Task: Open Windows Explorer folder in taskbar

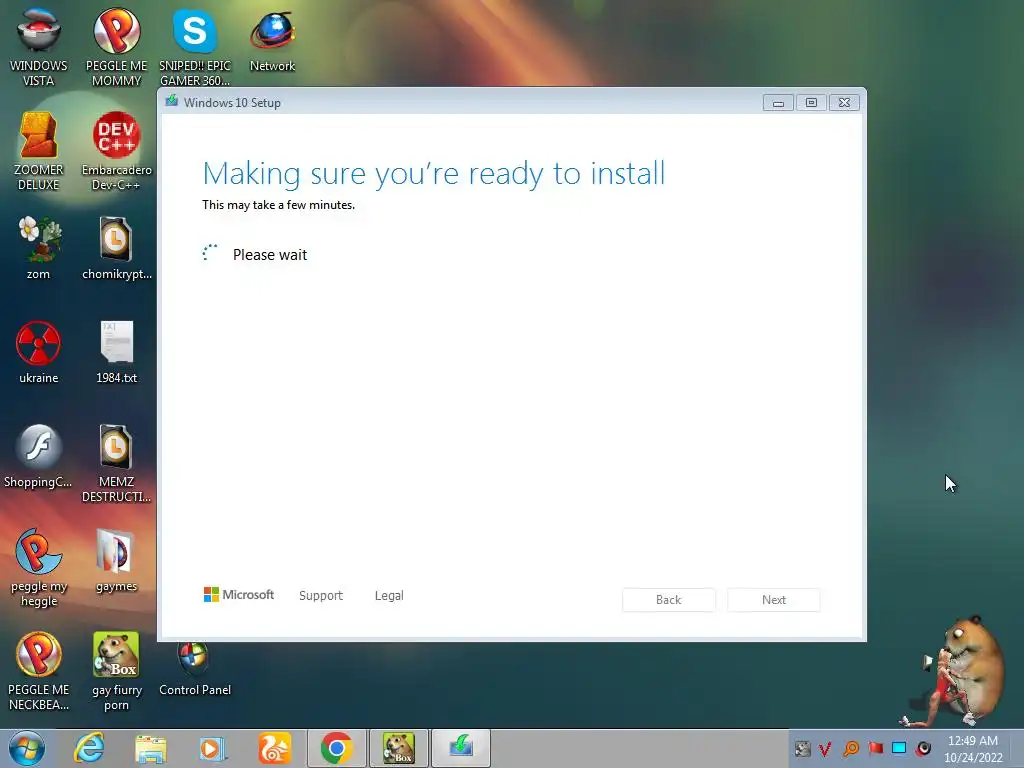Action: (151, 748)
